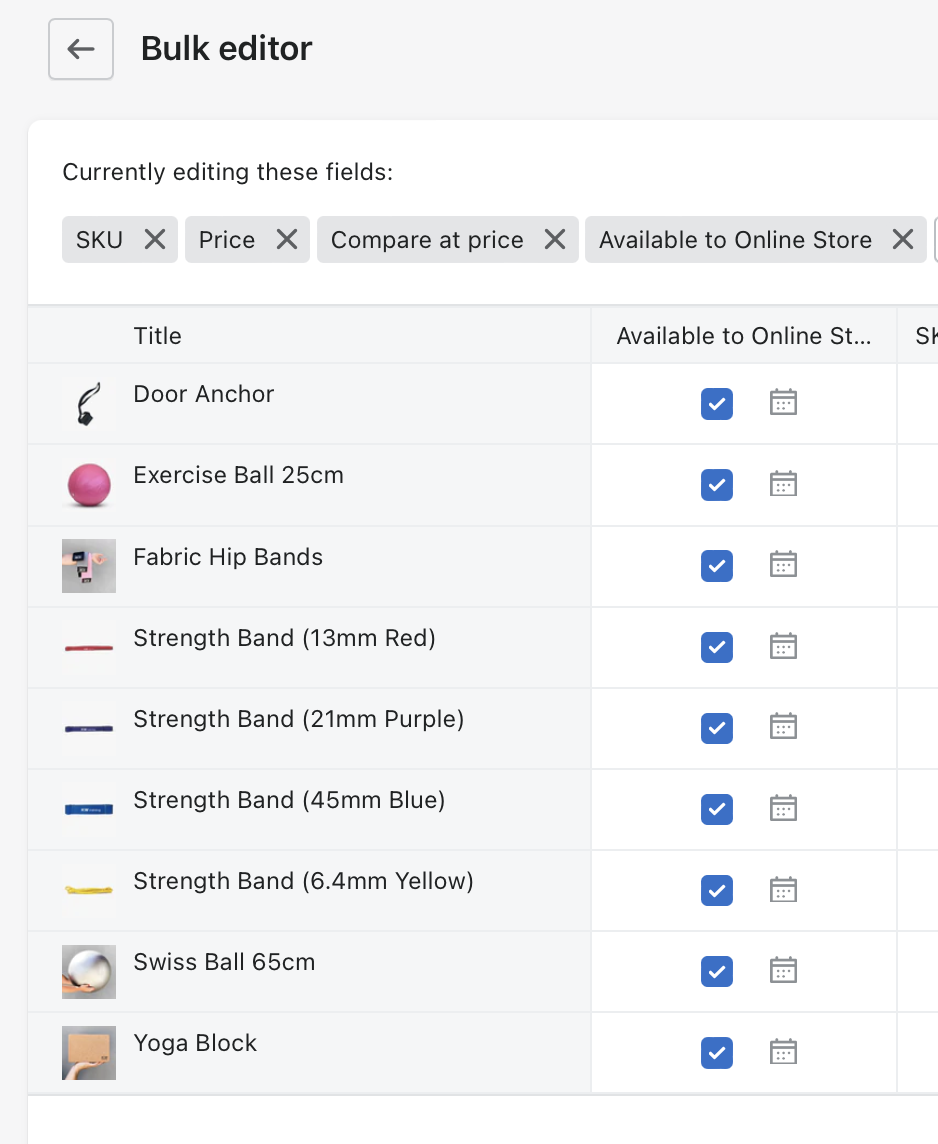
Task: Uncheck online availability for Door Anchor
Action: click(717, 404)
